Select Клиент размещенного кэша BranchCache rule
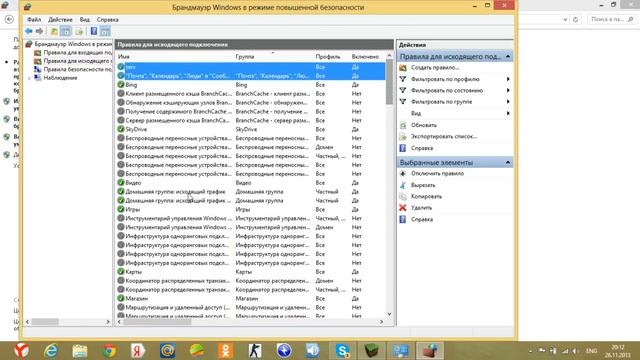Viewport: 640px width, 360px height. pyautogui.click(x=250, y=94)
